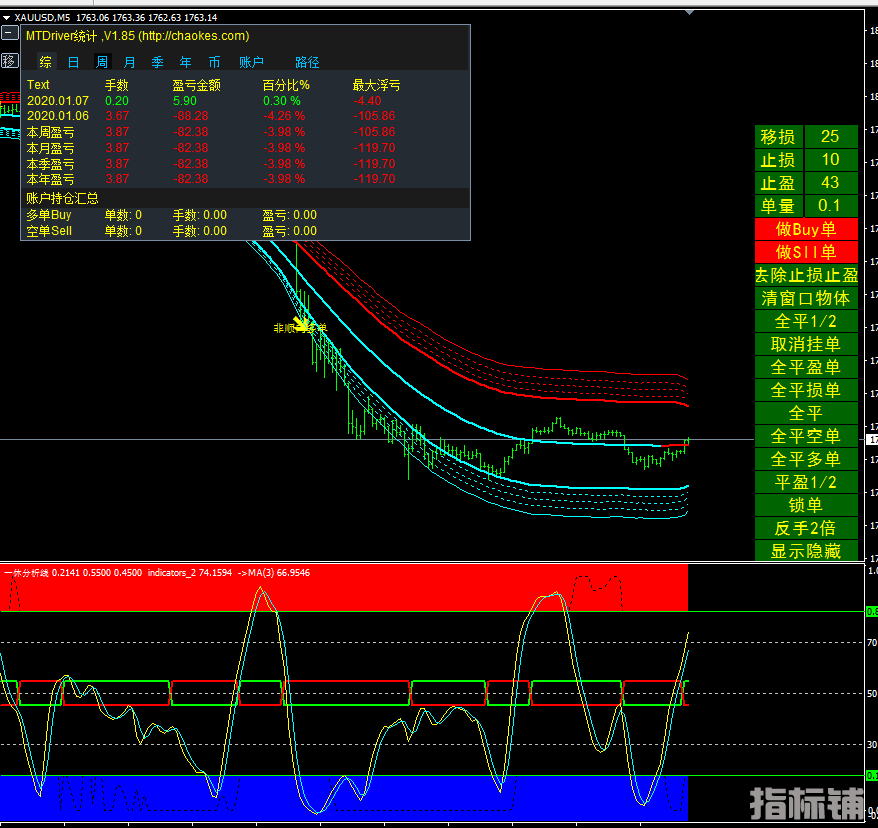Click the chart shift triangle marker at top
The height and width of the screenshot is (828, 878).
point(689,12)
